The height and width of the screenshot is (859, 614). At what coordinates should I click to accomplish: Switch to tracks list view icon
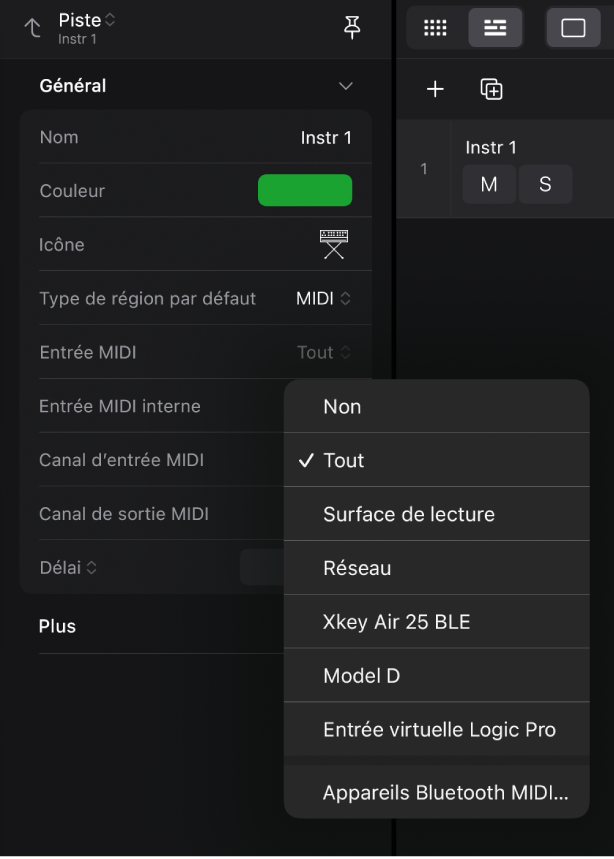click(x=495, y=28)
